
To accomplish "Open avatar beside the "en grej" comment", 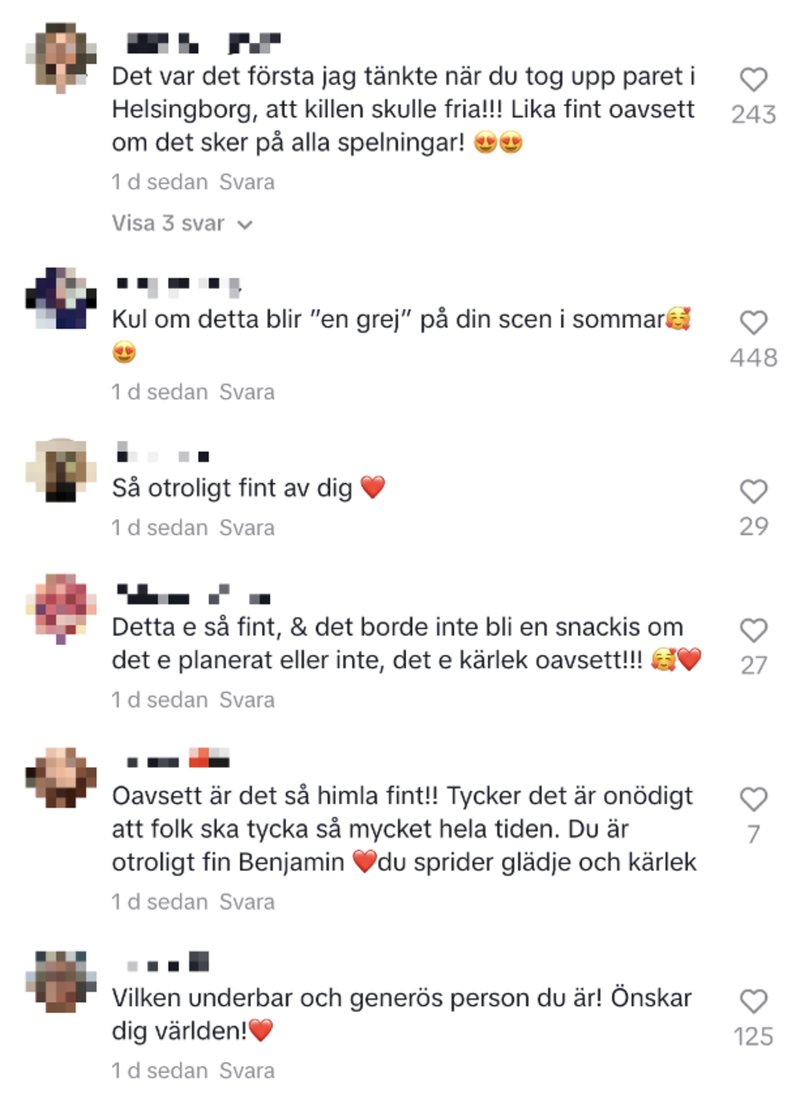I will tap(61, 298).
